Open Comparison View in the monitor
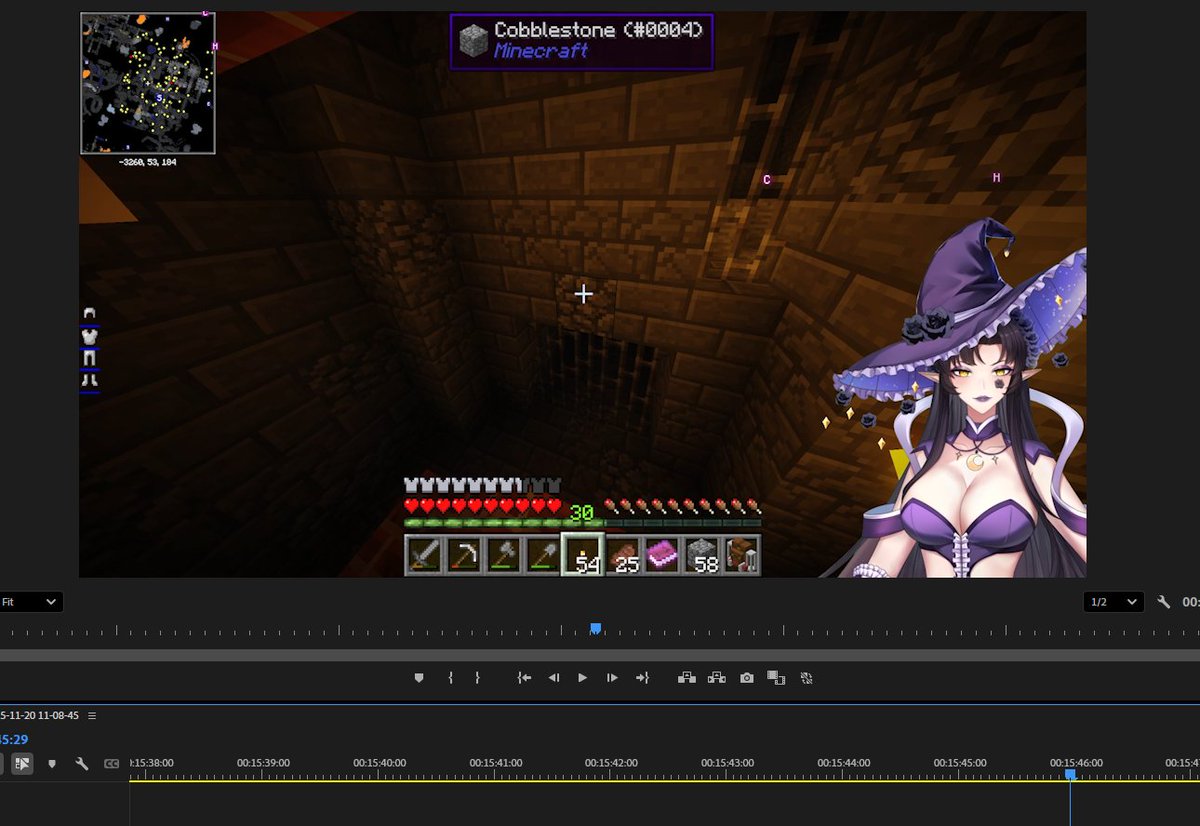 776,678
